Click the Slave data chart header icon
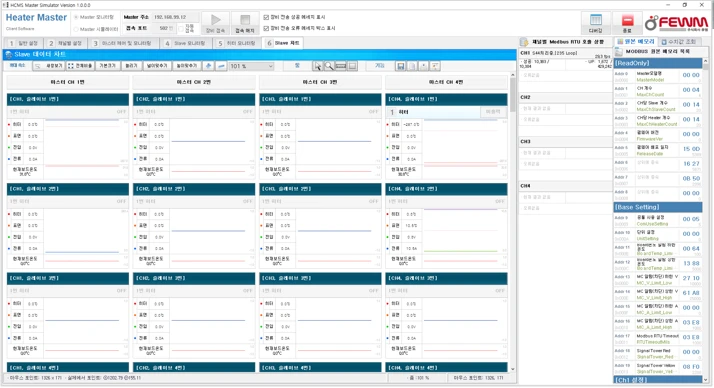This screenshot has width=714, height=388. (8, 55)
